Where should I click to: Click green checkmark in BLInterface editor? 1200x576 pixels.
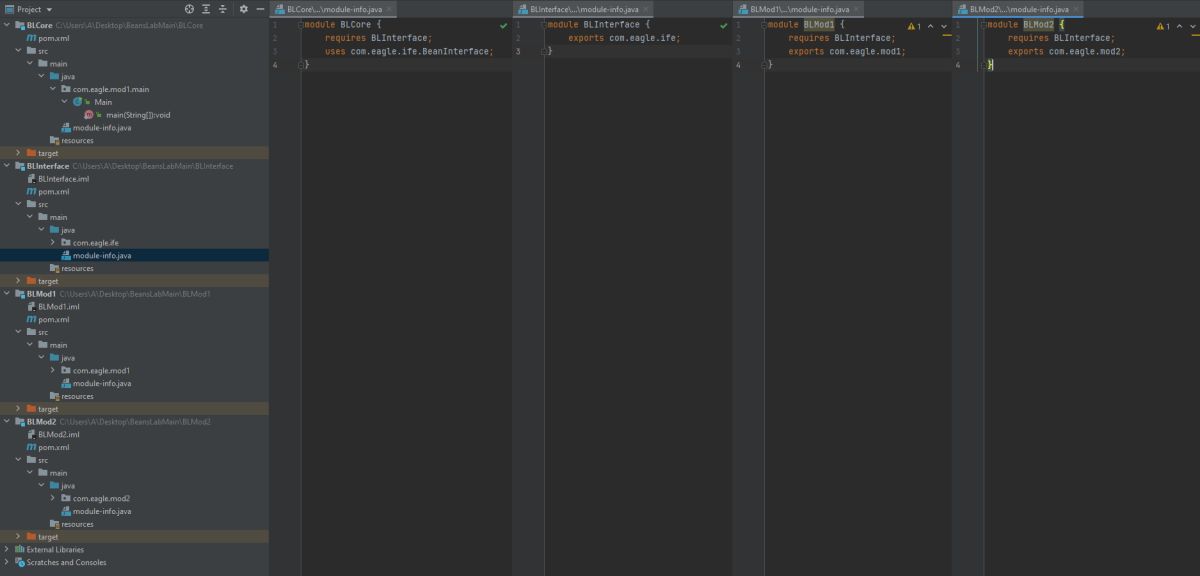[723, 25]
